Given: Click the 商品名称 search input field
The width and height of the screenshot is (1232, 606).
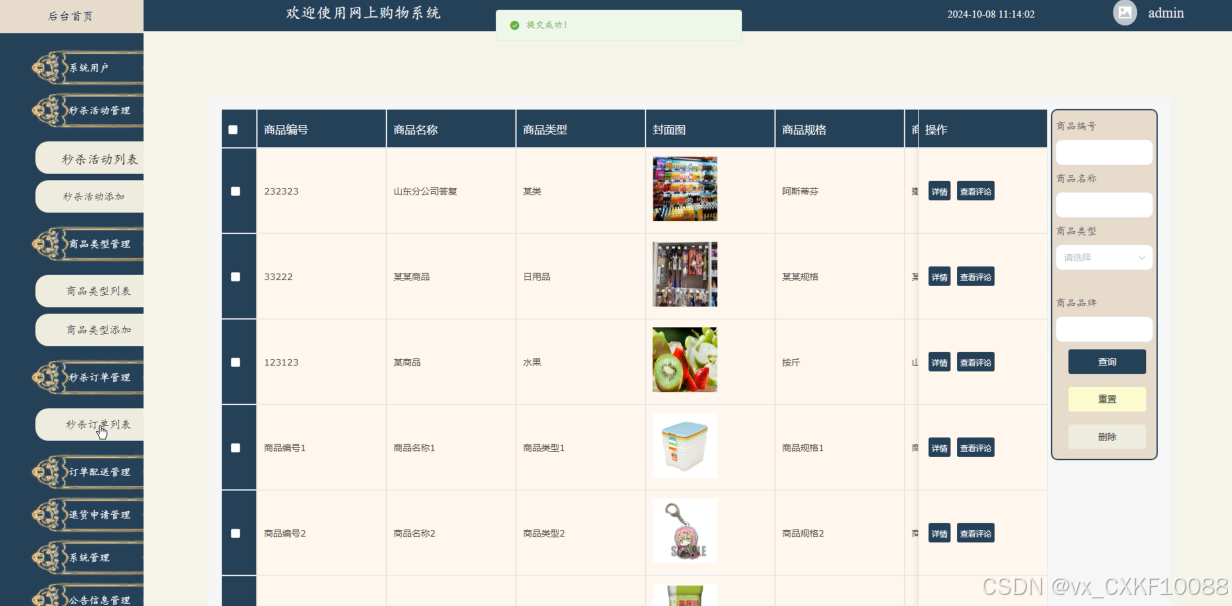Looking at the screenshot, I should point(1104,205).
